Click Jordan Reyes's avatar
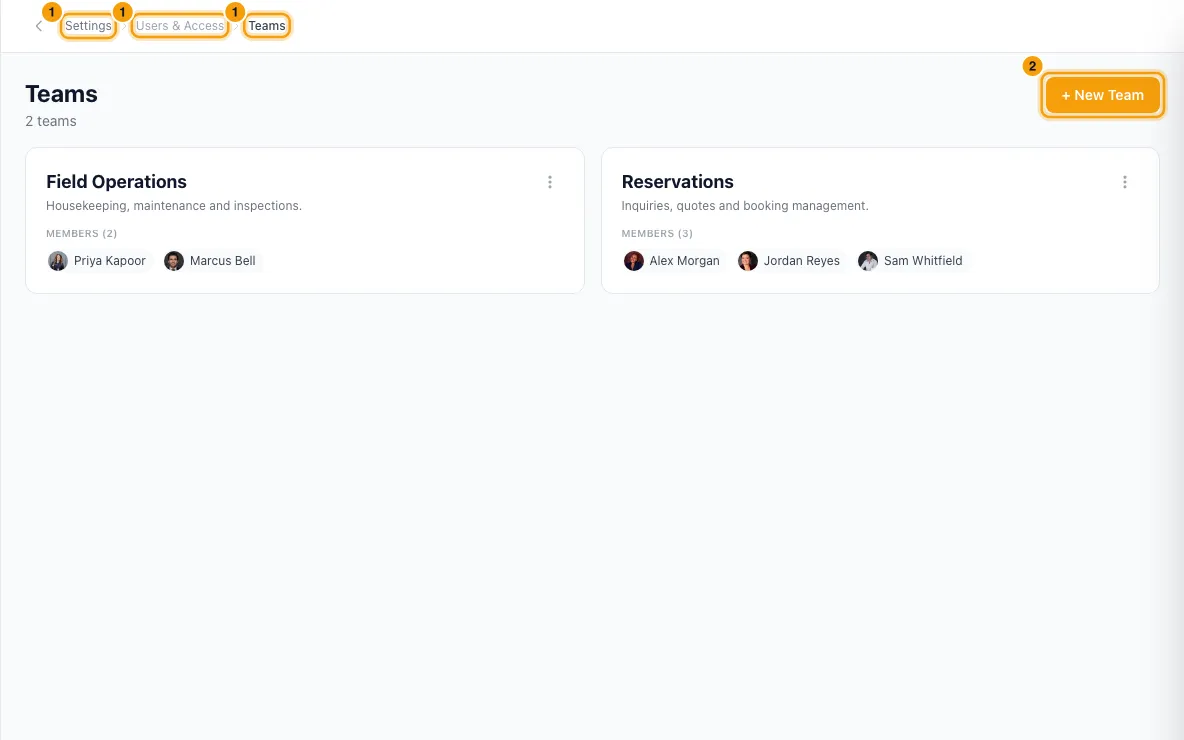The image size is (1184, 740). click(x=748, y=261)
